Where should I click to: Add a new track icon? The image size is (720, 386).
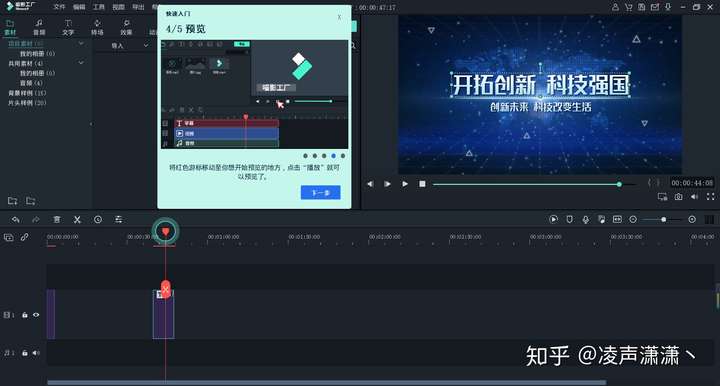(x=8, y=237)
